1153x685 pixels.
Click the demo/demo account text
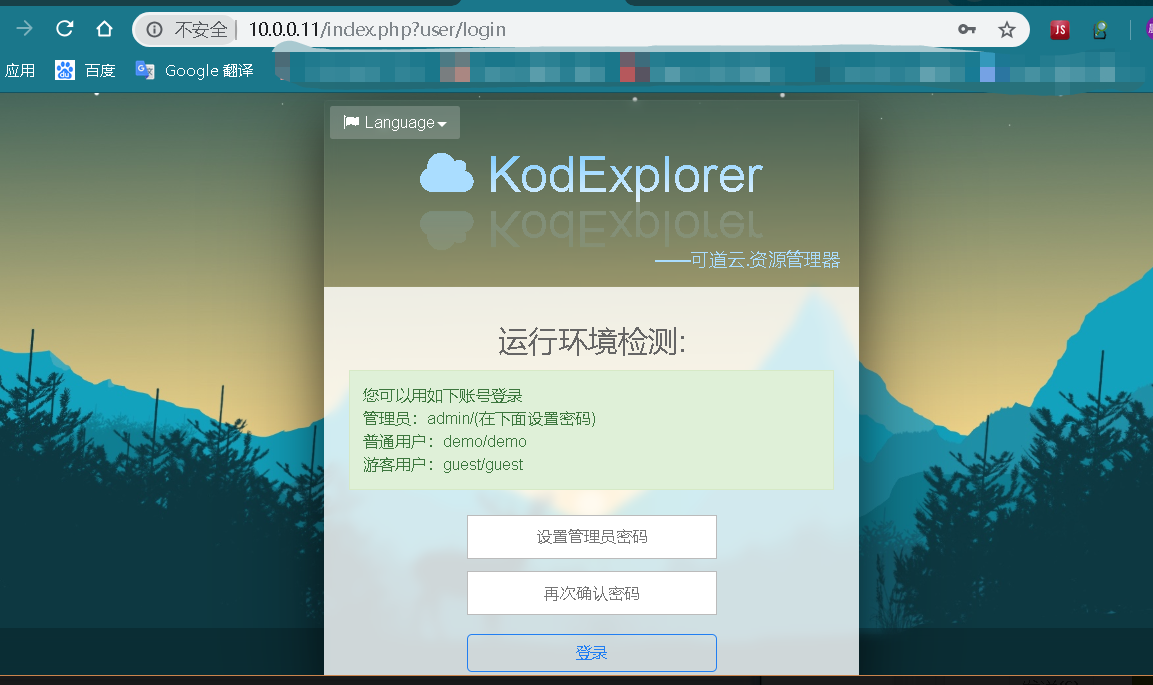[485, 442]
